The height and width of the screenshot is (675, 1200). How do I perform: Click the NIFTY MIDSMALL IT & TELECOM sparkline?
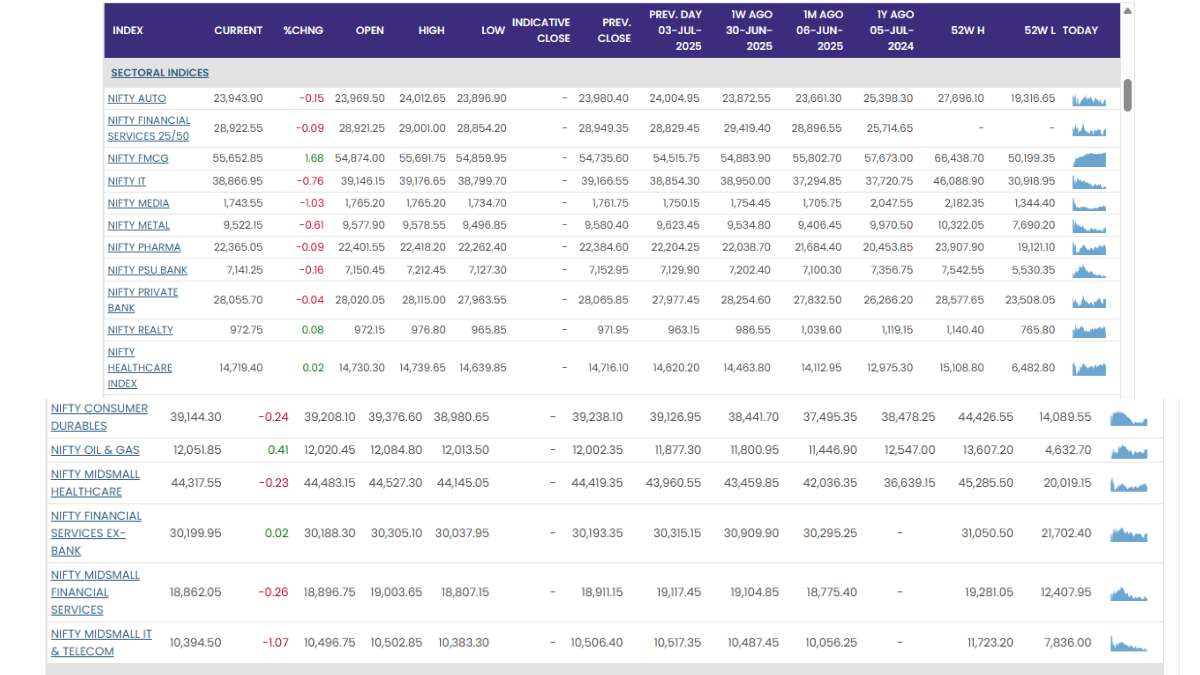1129,643
